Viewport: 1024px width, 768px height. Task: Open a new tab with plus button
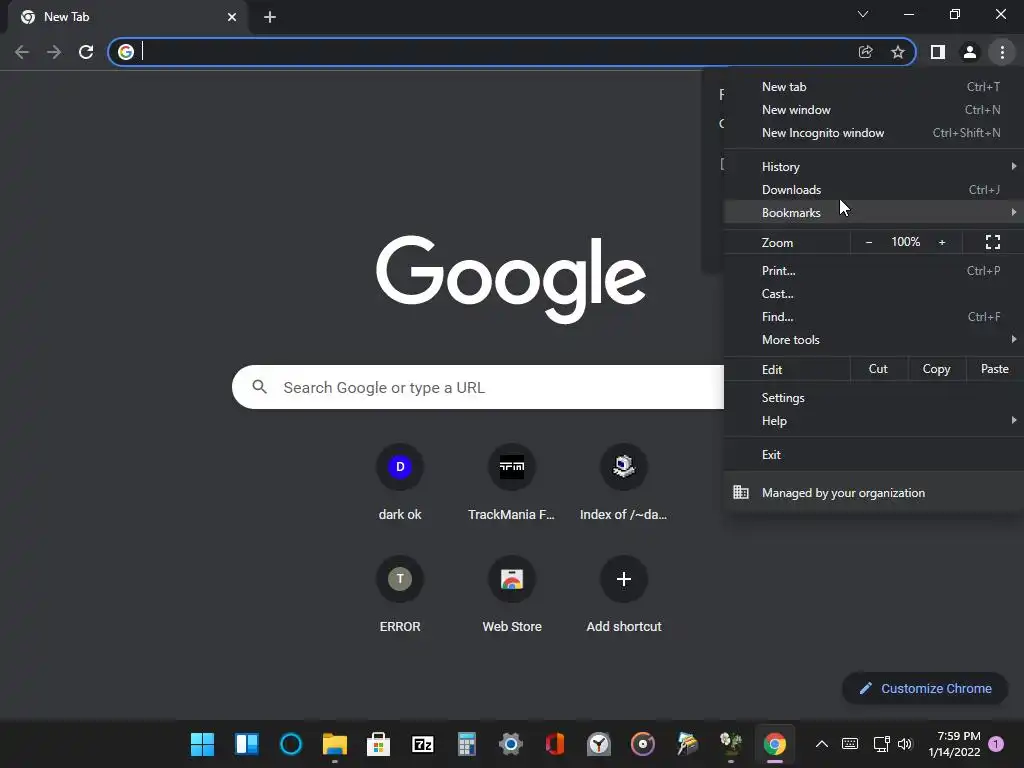(270, 17)
